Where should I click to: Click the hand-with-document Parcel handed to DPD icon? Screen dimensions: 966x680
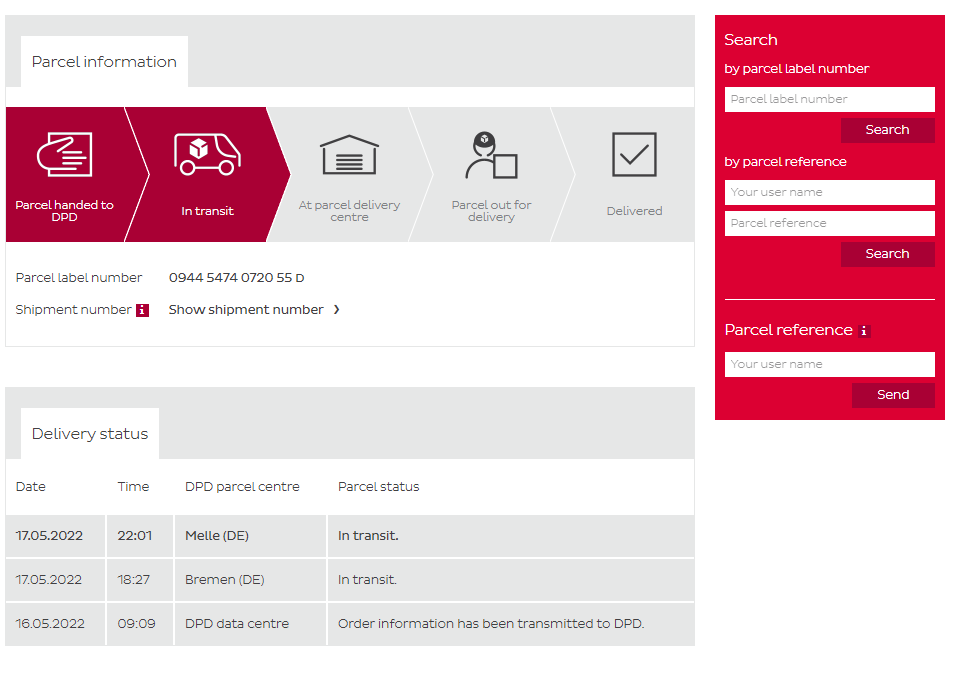(x=64, y=154)
